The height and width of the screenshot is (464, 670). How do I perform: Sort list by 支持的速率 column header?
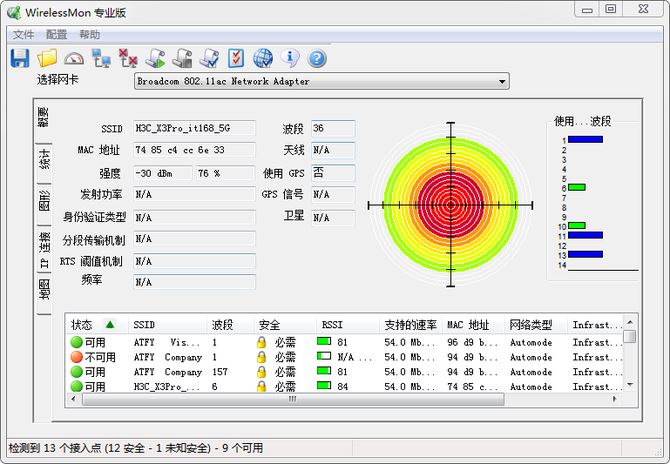pos(411,325)
